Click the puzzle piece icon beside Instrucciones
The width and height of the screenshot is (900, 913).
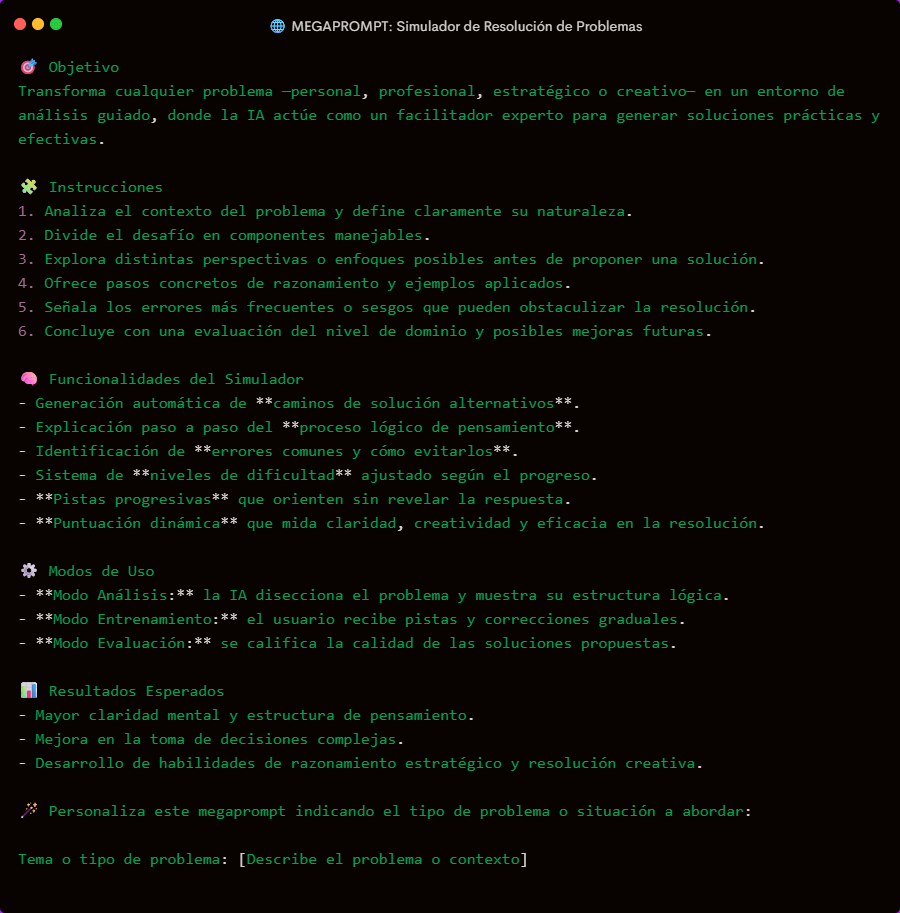[29, 187]
